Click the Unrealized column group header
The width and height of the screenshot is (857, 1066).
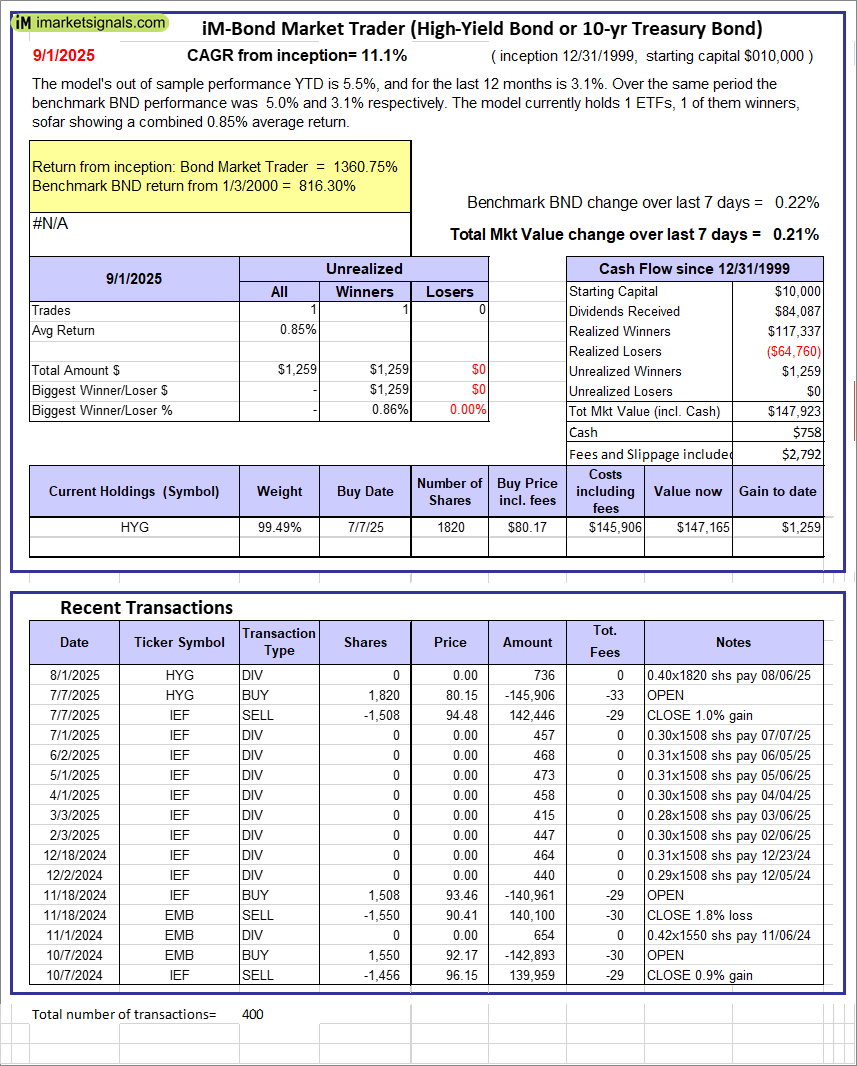pos(364,269)
